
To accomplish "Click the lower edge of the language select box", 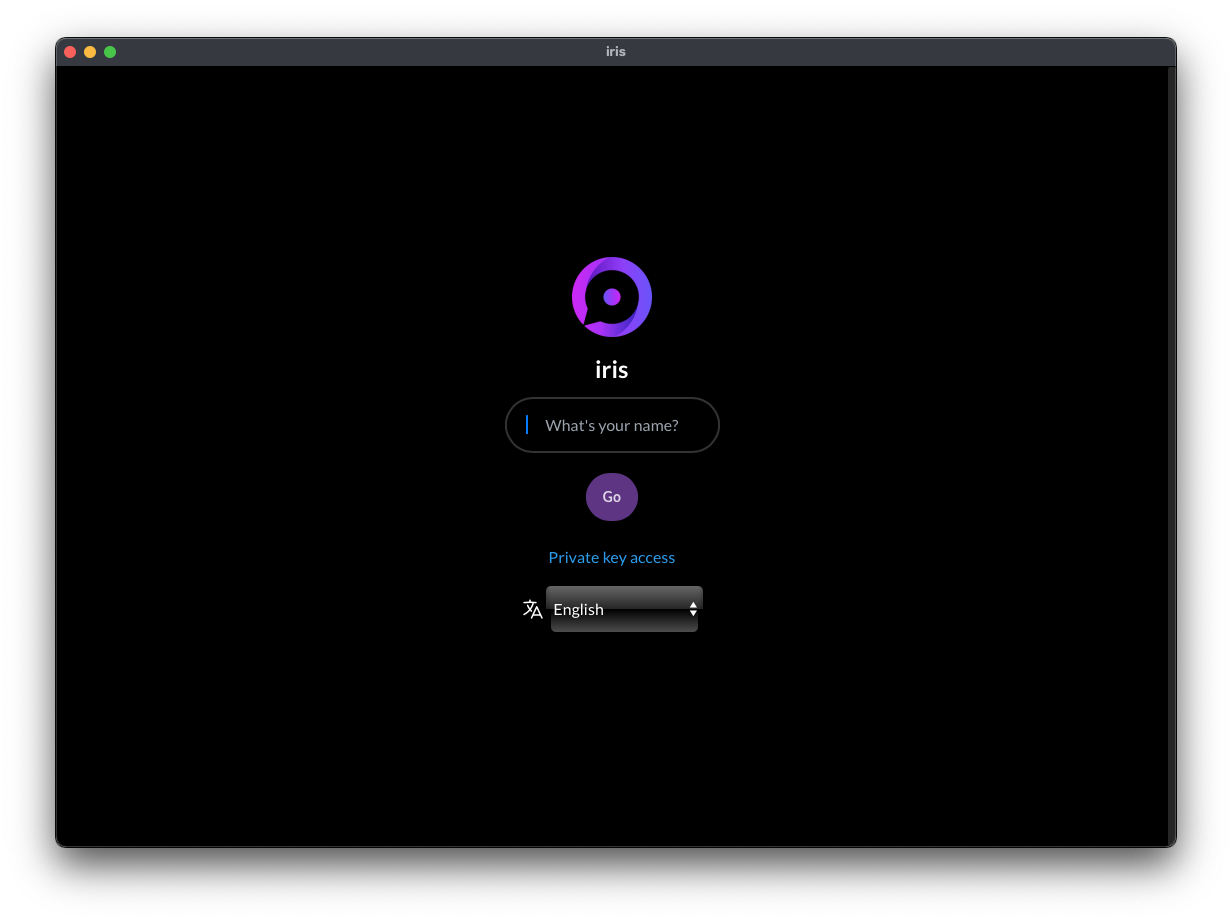I will click(624, 627).
